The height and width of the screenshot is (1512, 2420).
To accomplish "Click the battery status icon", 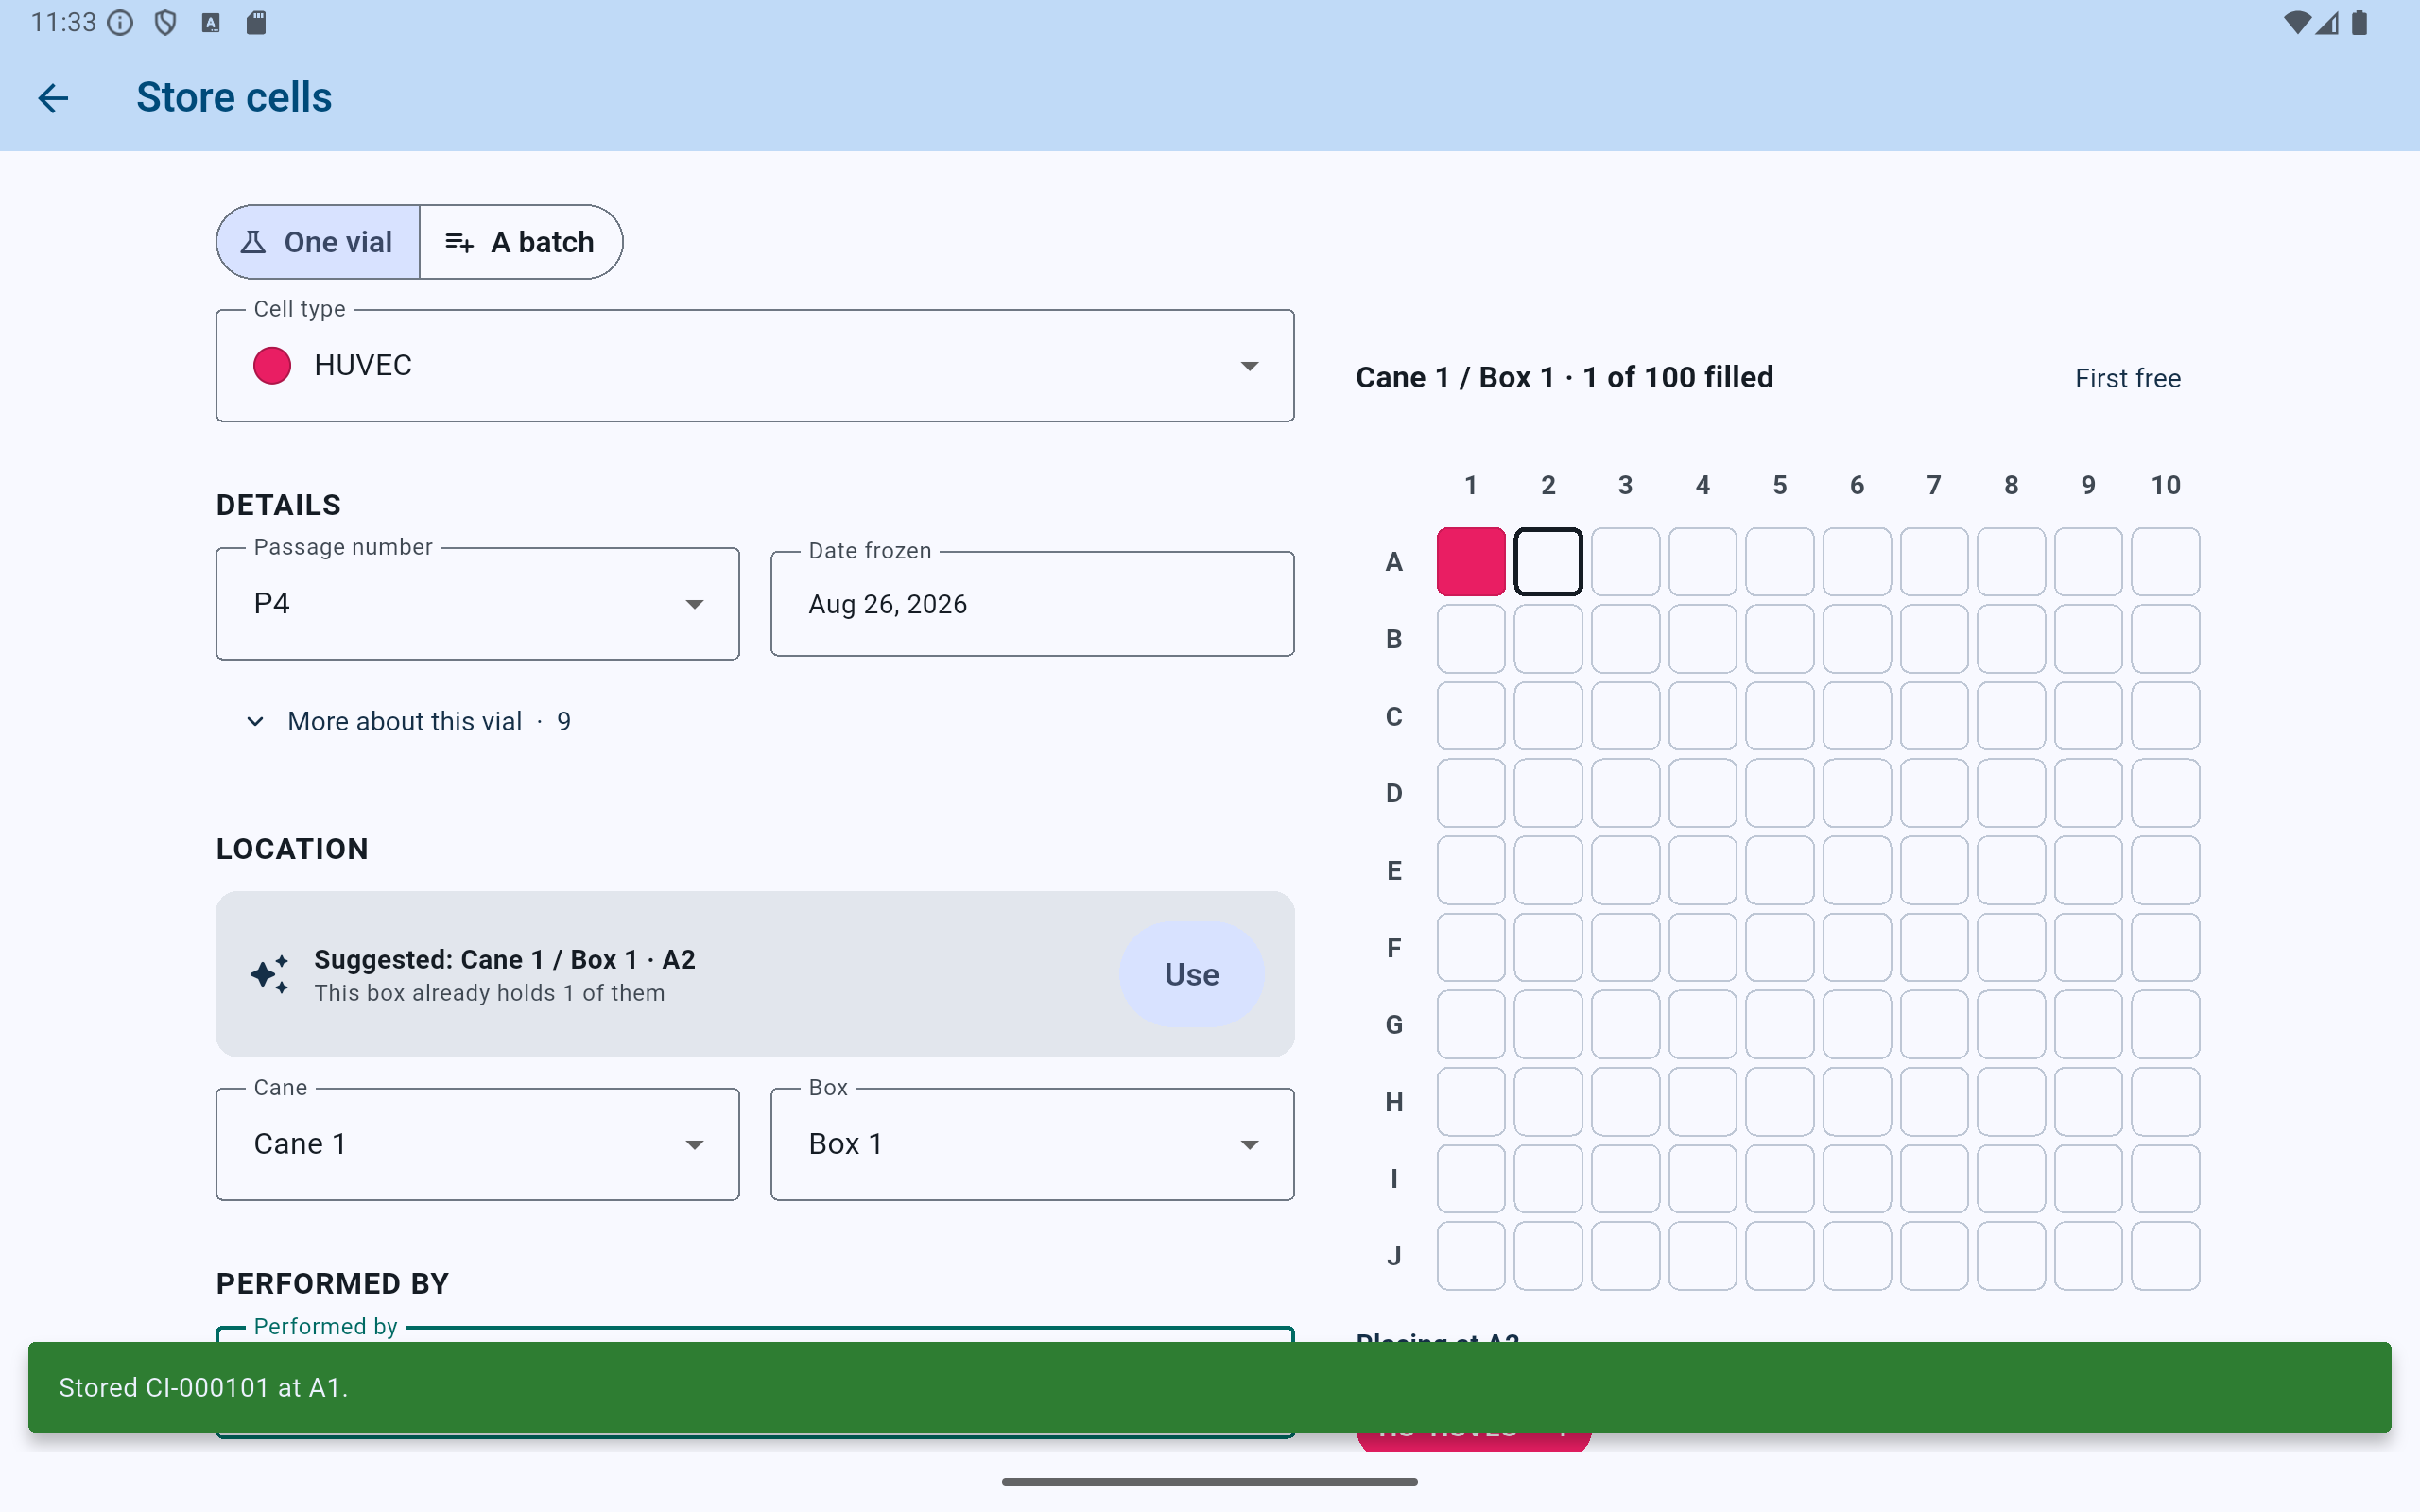I will (x=2360, y=22).
